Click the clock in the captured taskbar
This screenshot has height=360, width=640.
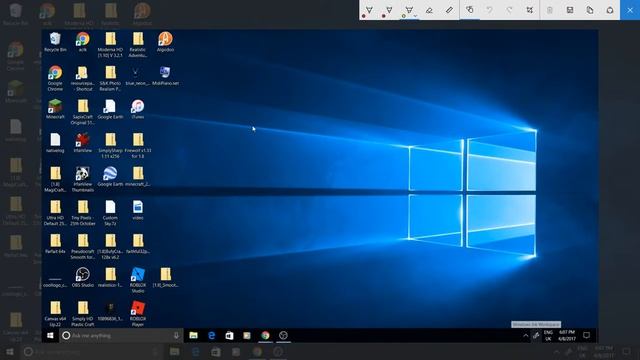point(567,336)
